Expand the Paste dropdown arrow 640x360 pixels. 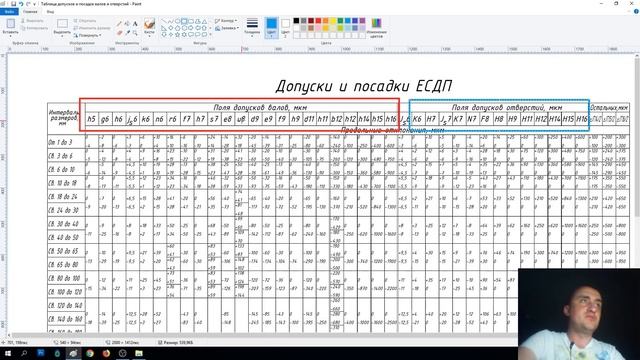[x=11, y=36]
